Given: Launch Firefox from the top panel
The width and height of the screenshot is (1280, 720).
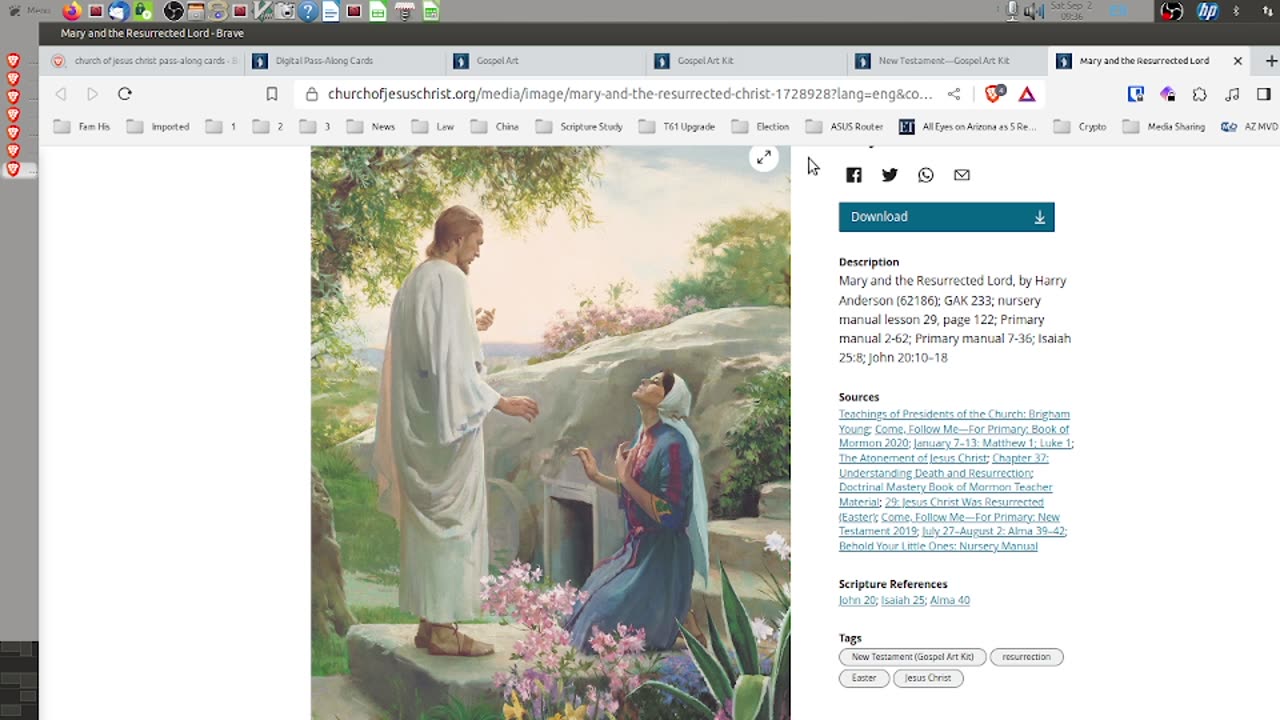Looking at the screenshot, I should 71,11.
